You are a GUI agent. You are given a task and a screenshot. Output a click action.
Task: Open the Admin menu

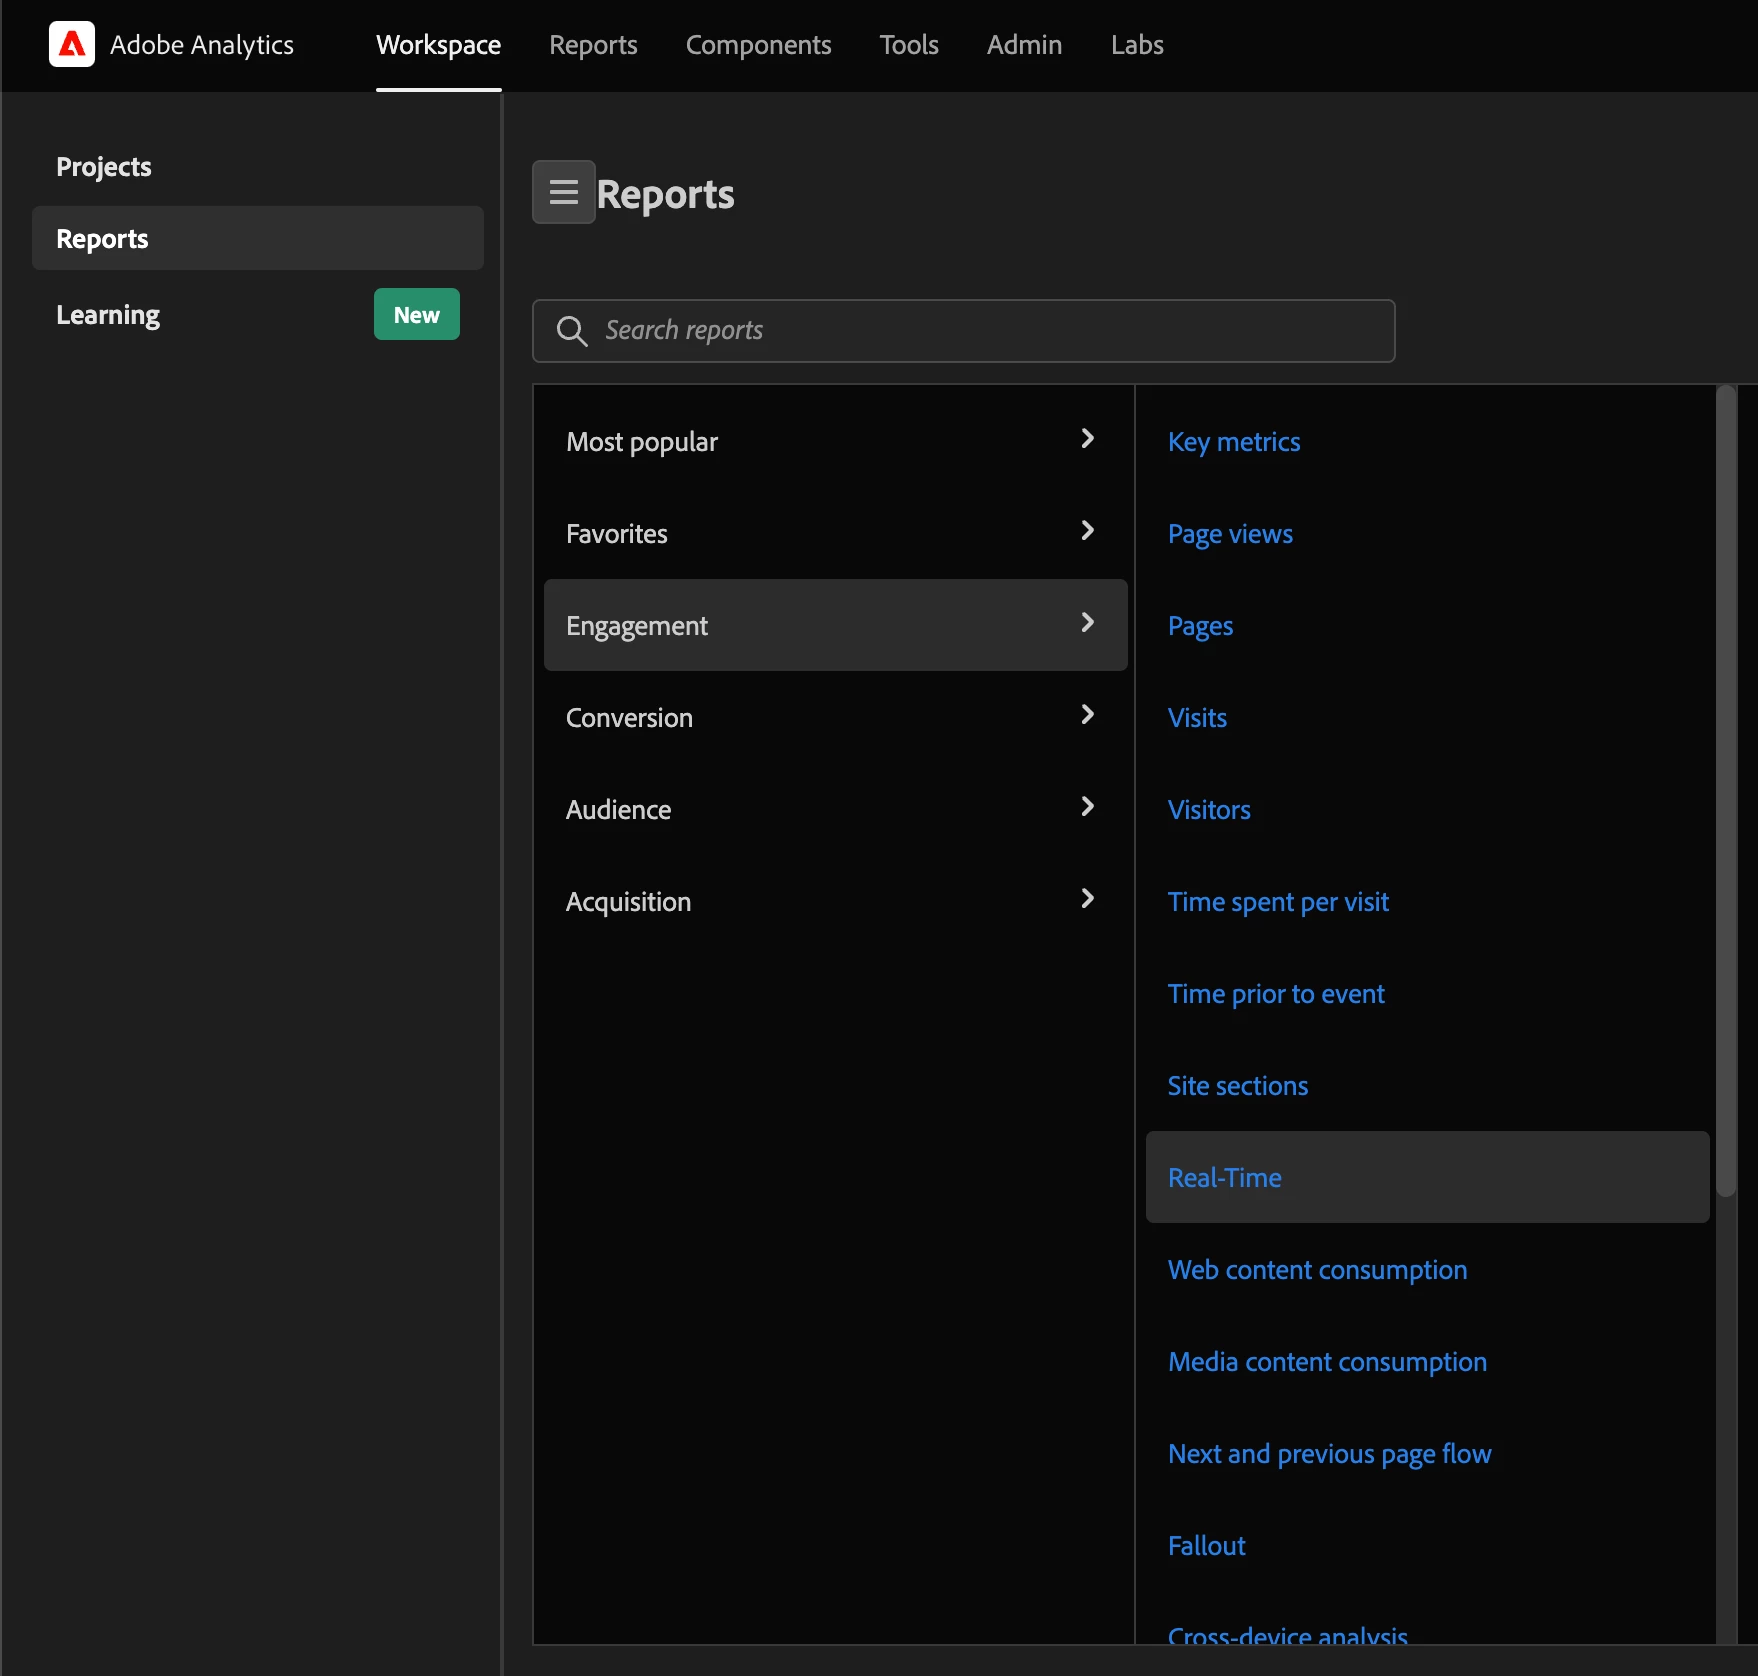1024,45
